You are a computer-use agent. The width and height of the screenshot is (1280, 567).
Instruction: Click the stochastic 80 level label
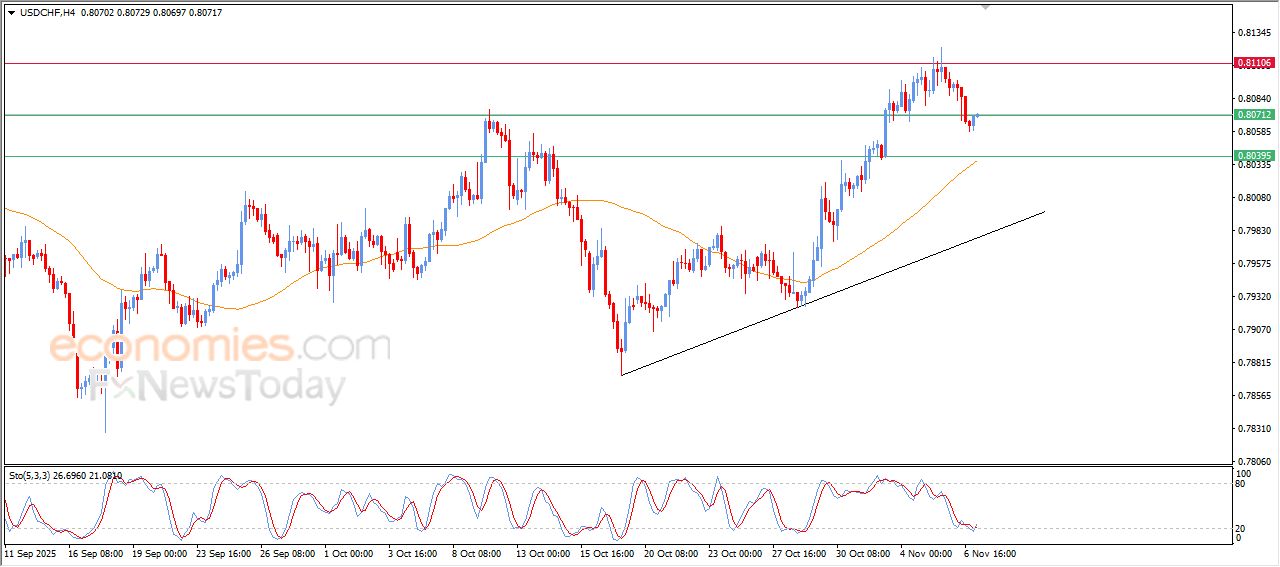tap(1243, 484)
